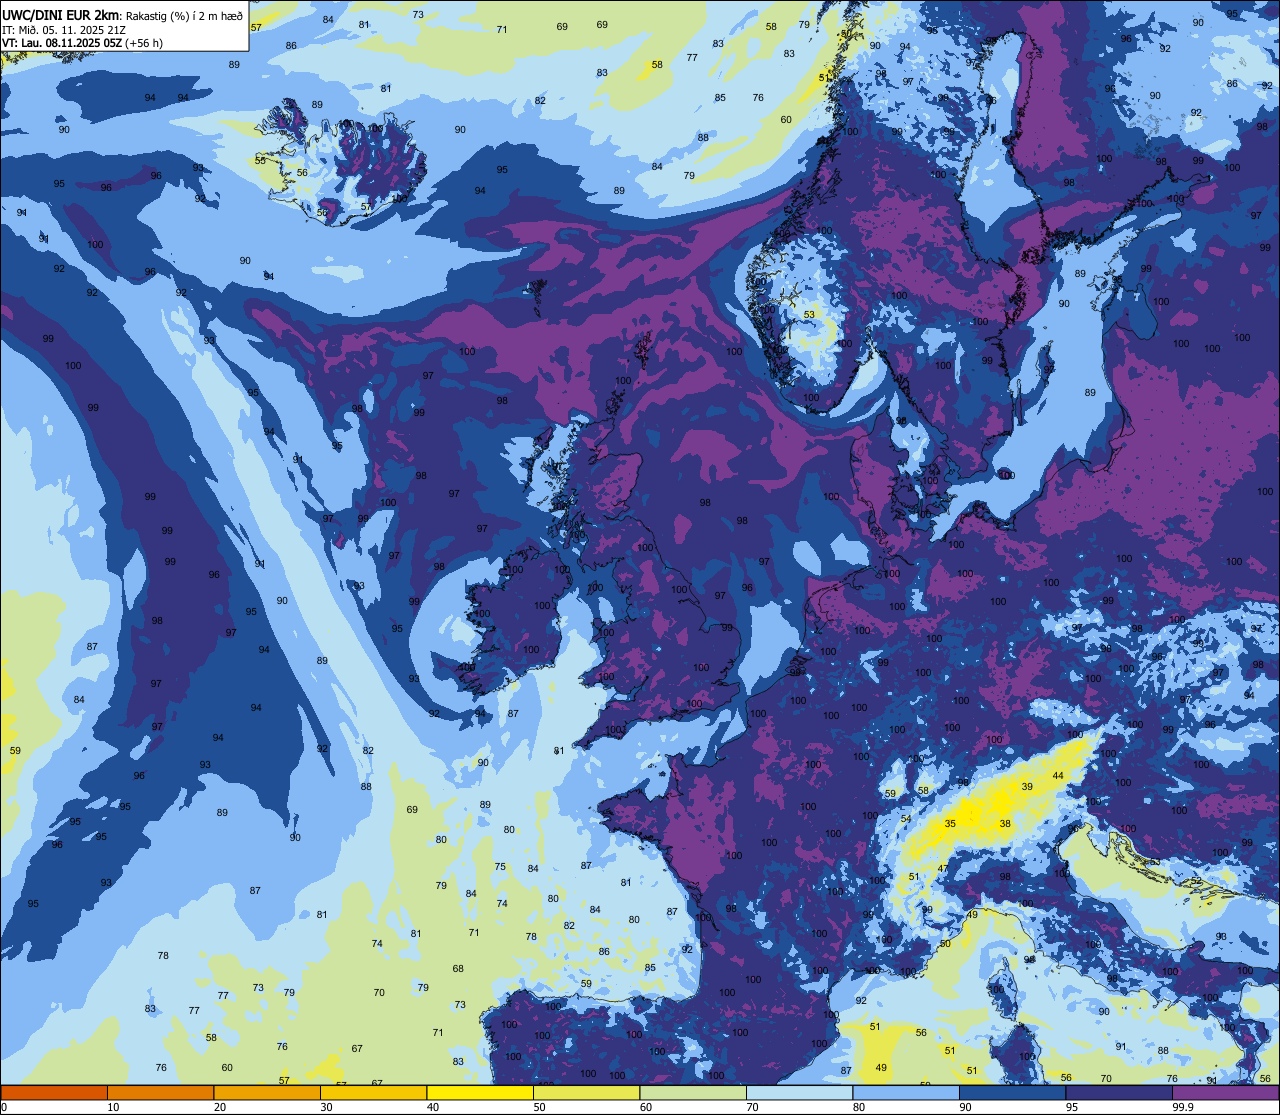Image resolution: width=1280 pixels, height=1115 pixels.
Task: Choose the light green 60–70 legend band
Action: click(x=693, y=1092)
